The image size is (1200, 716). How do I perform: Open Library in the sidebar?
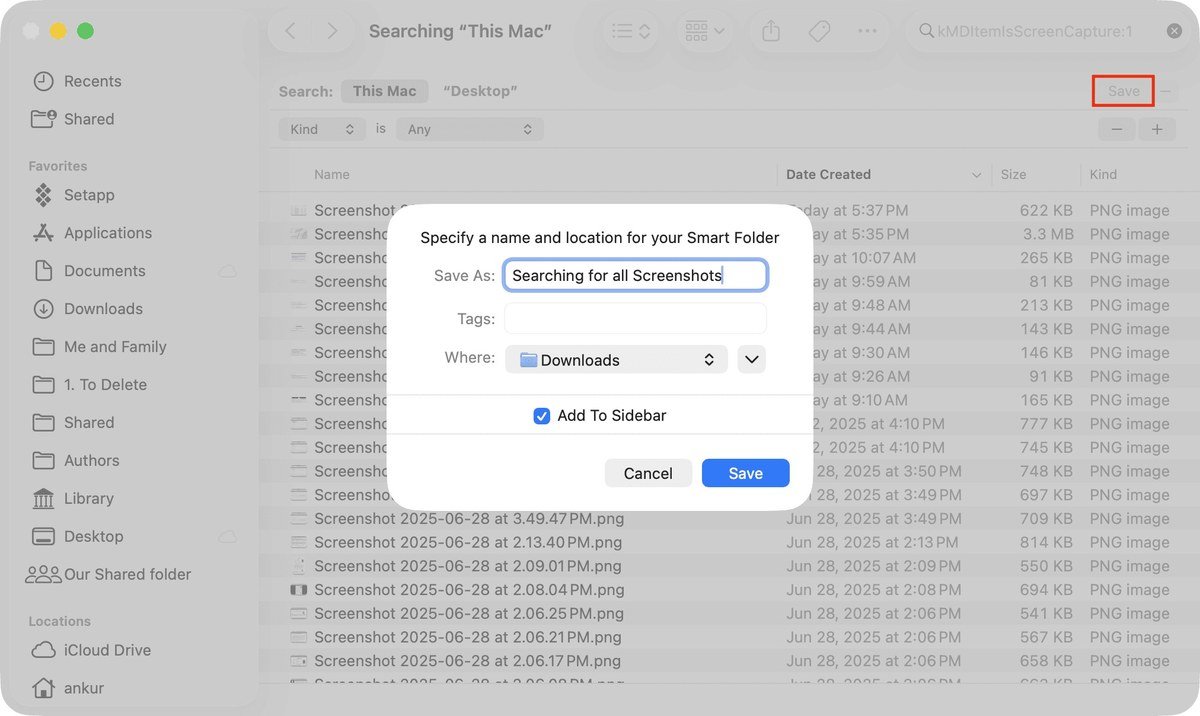click(88, 499)
